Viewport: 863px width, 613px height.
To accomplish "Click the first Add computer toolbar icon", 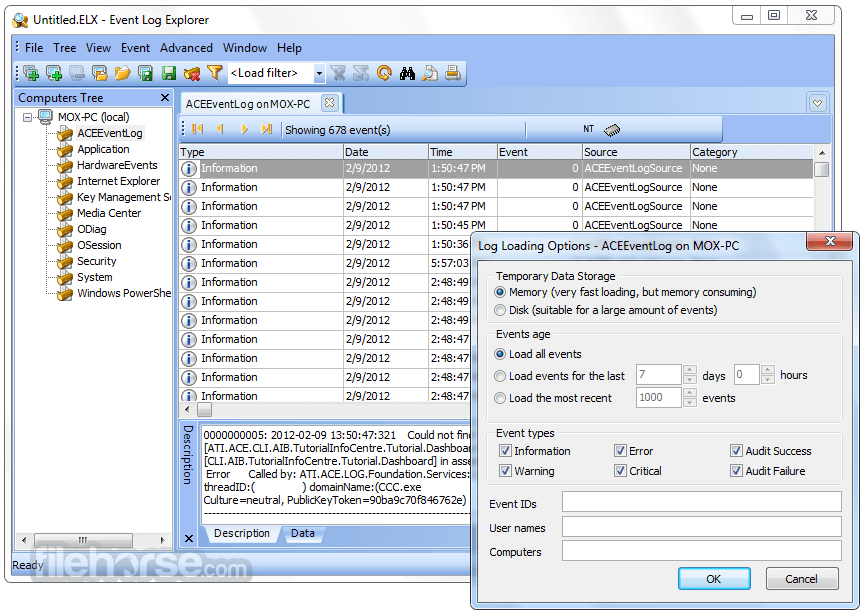I will tap(31, 73).
